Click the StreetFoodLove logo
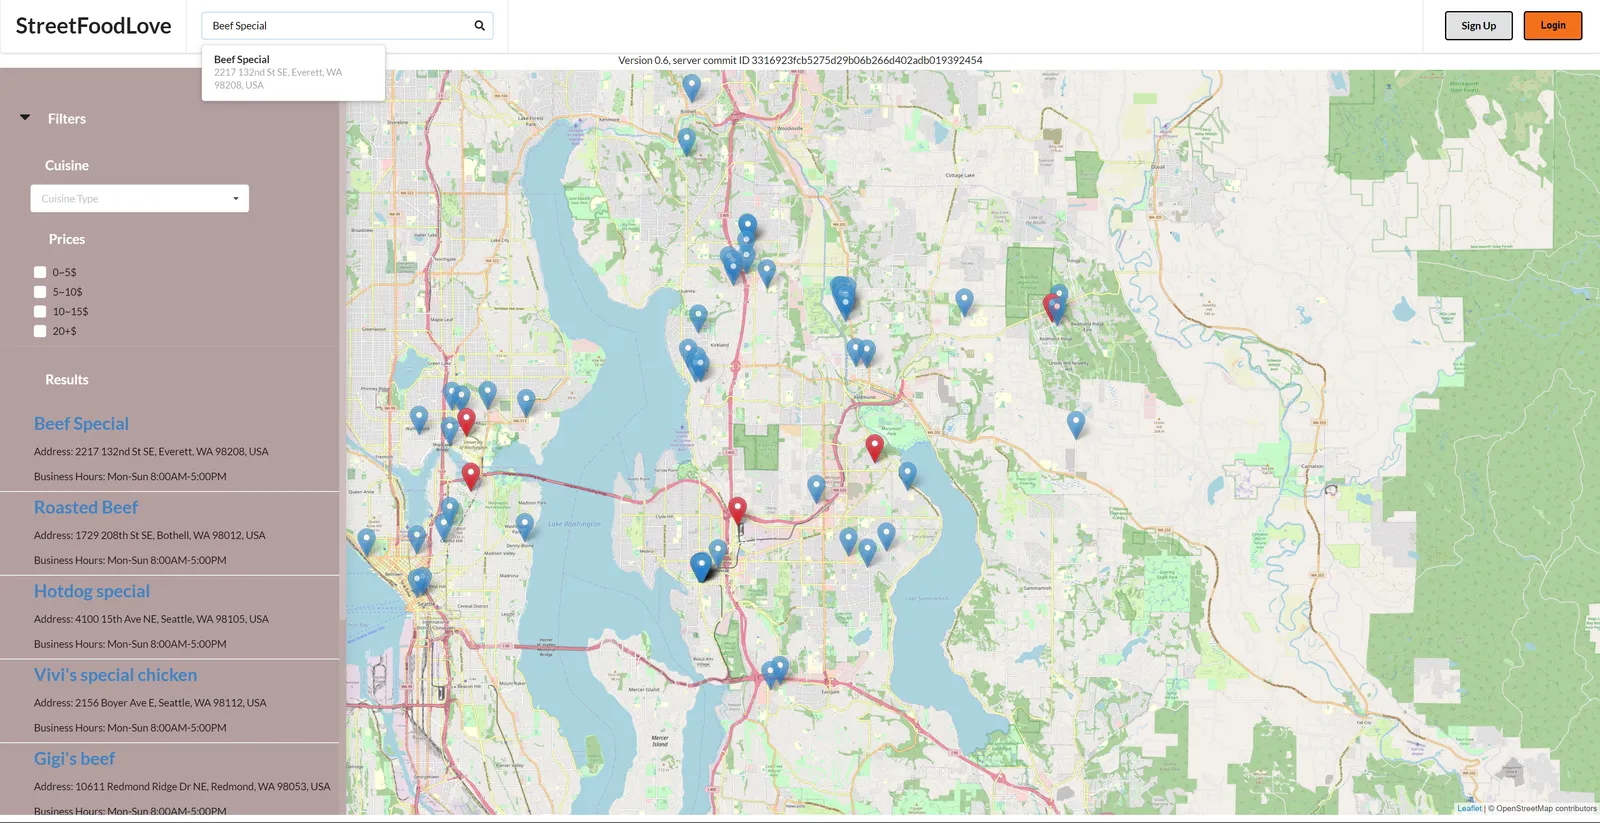 93,26
